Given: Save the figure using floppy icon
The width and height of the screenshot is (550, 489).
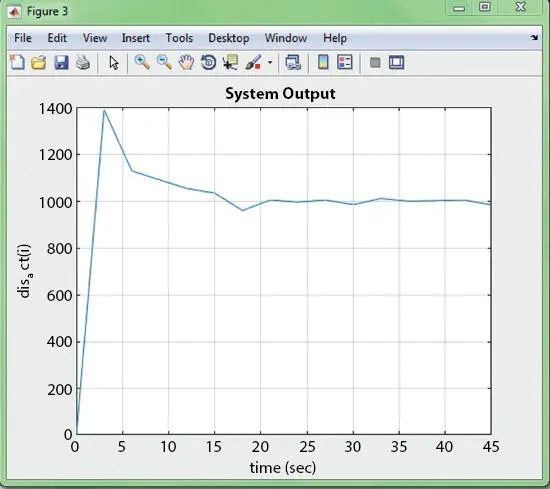Looking at the screenshot, I should [x=61, y=62].
